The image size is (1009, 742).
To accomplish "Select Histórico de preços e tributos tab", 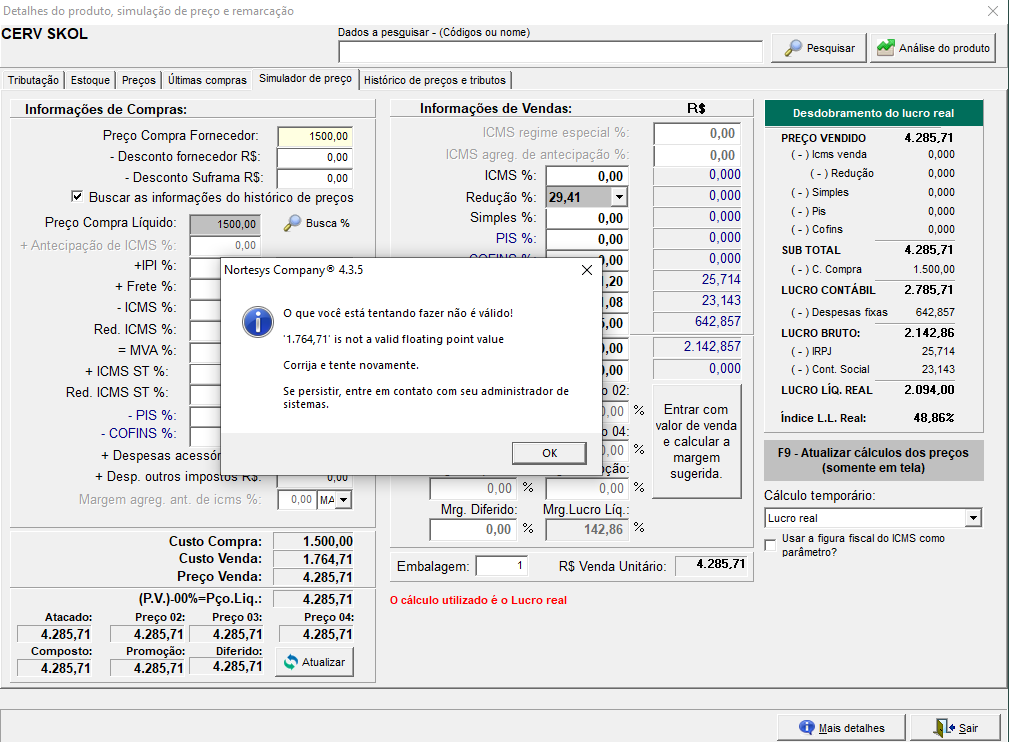I will point(435,80).
